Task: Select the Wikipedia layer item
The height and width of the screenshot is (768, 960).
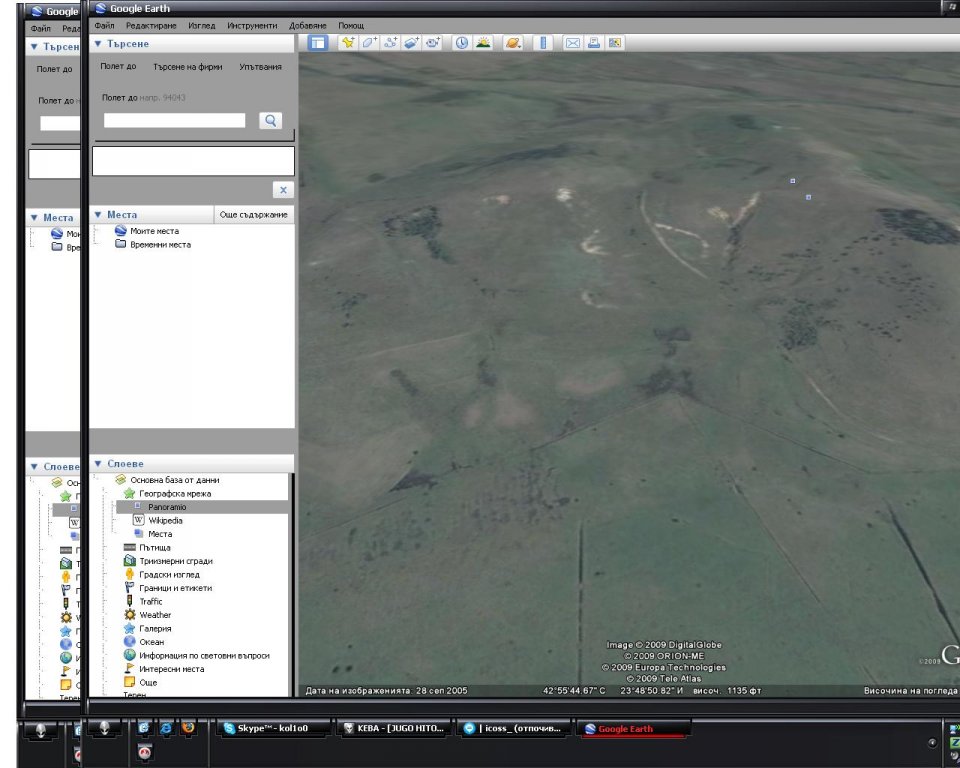Action: click(165, 521)
